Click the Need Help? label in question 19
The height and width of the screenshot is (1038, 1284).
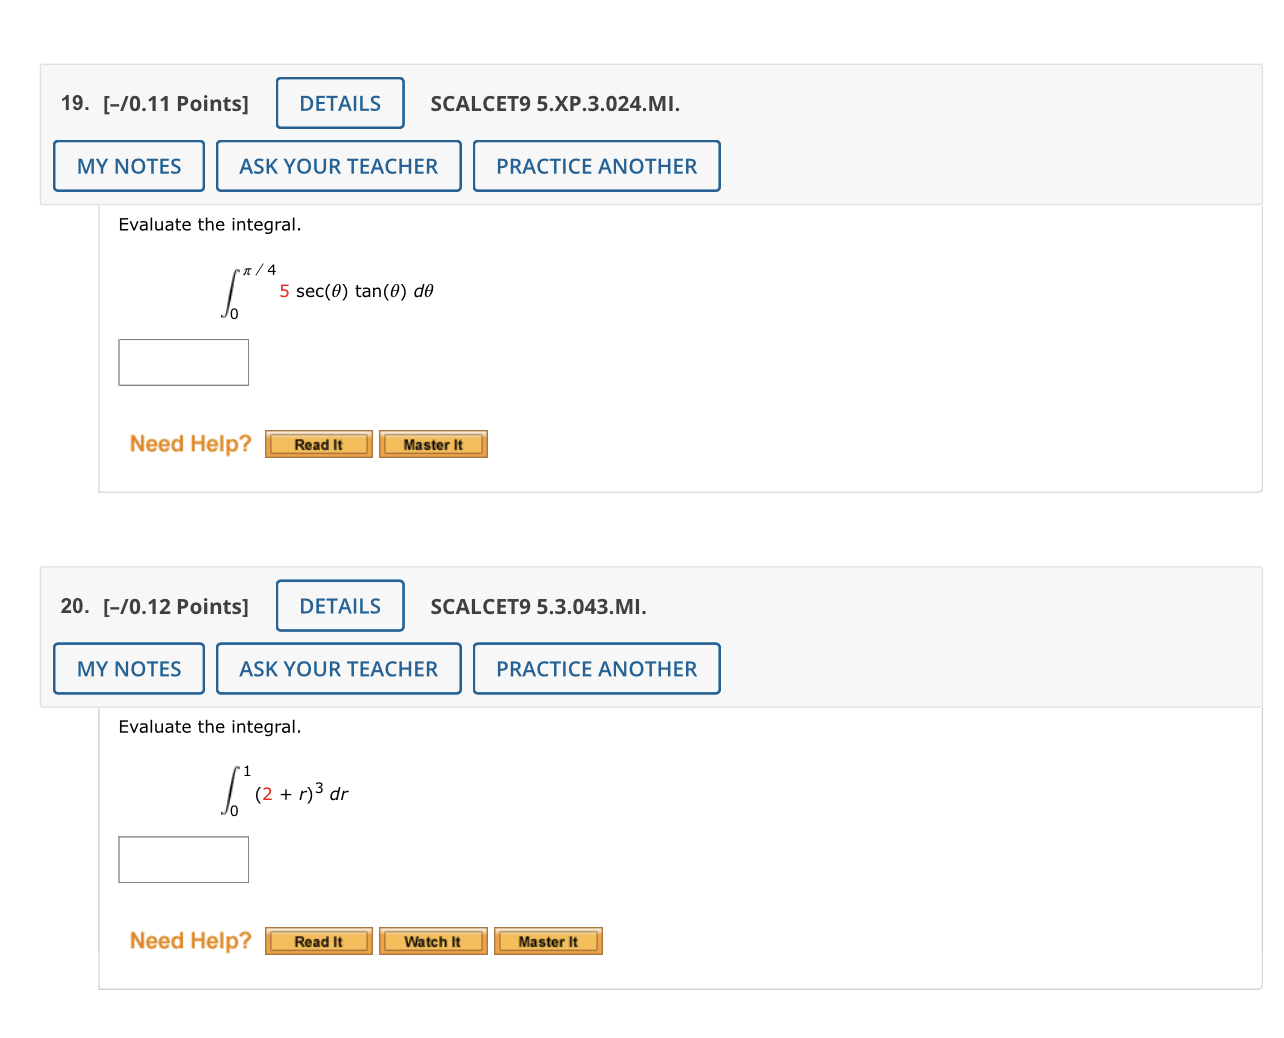coord(191,444)
